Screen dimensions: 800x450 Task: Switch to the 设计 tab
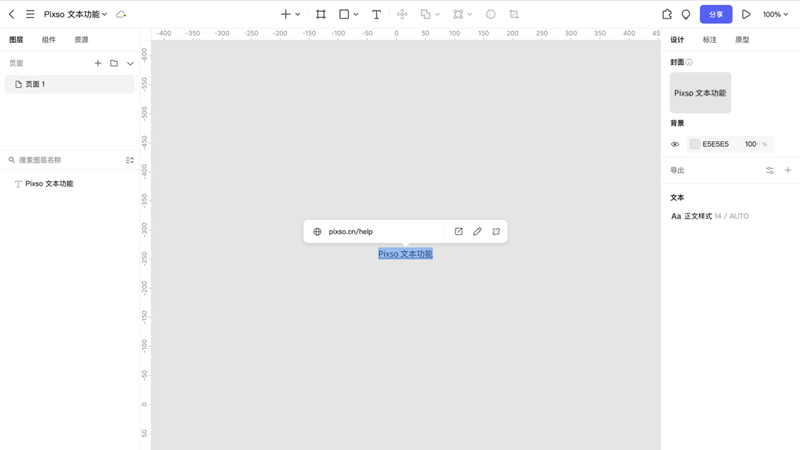[677, 39]
